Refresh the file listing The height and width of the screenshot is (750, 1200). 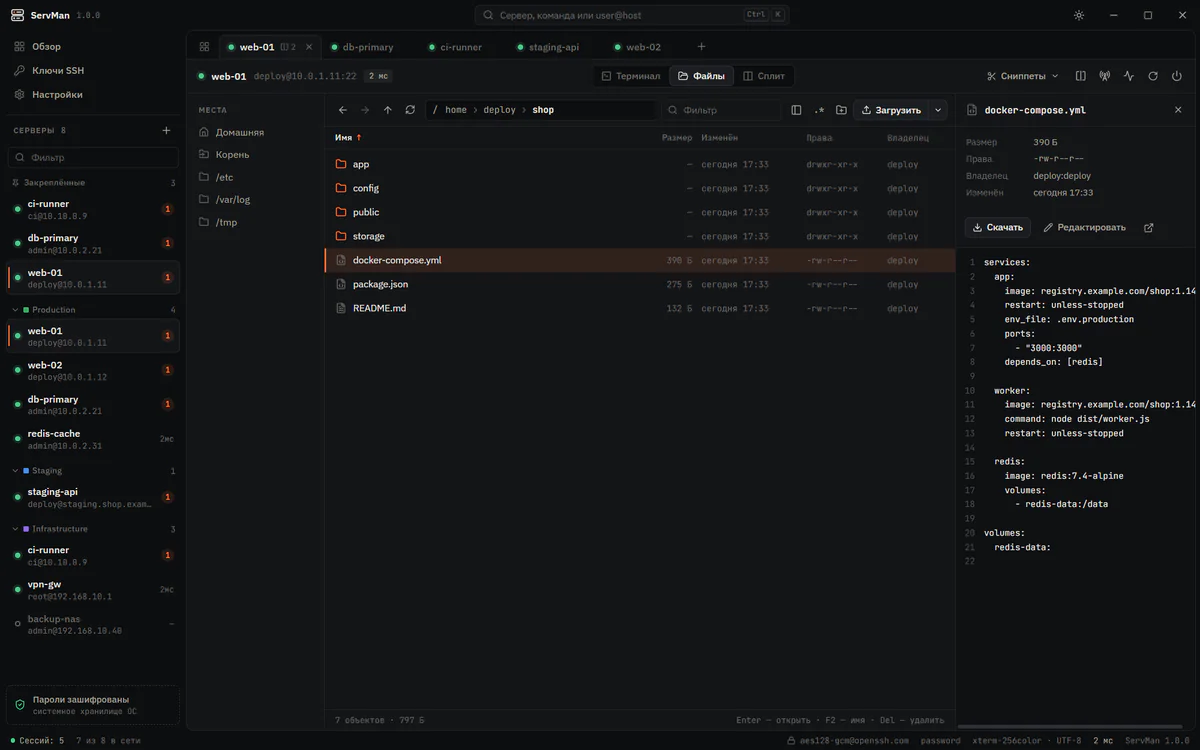410,110
